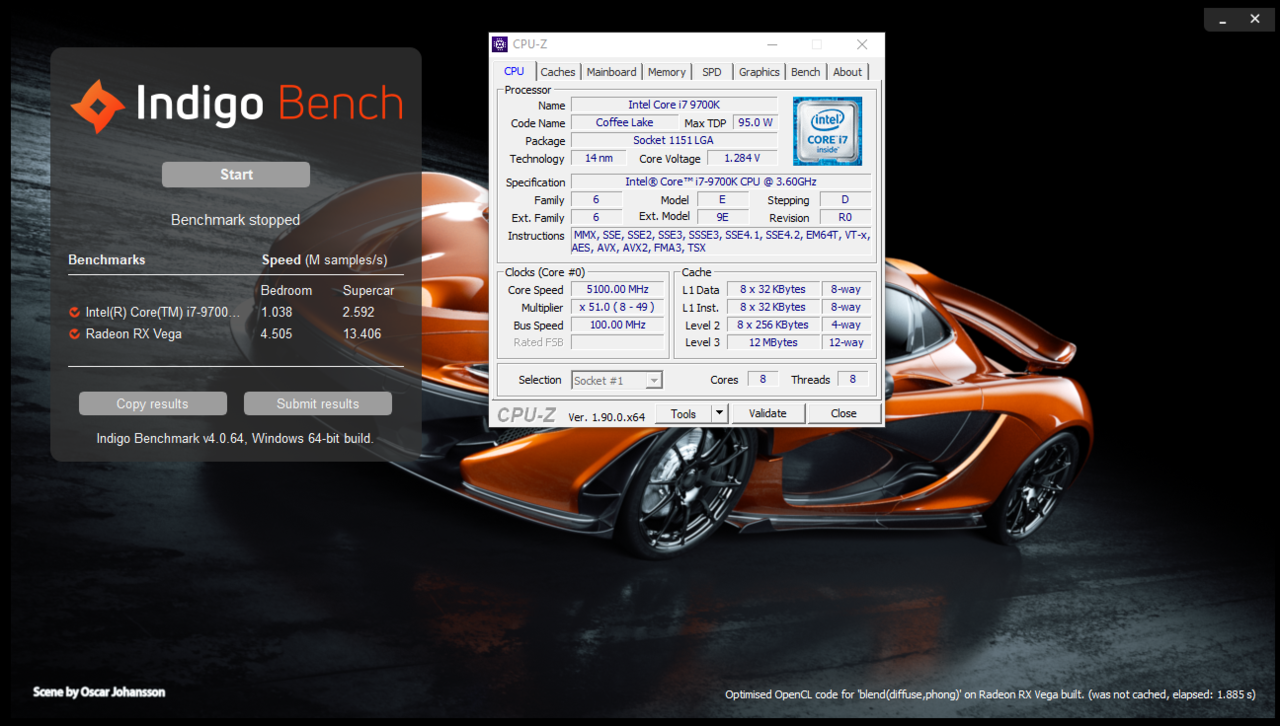Click the Core Speed value 5100.00 MHz
The height and width of the screenshot is (726, 1280).
[x=618, y=290]
